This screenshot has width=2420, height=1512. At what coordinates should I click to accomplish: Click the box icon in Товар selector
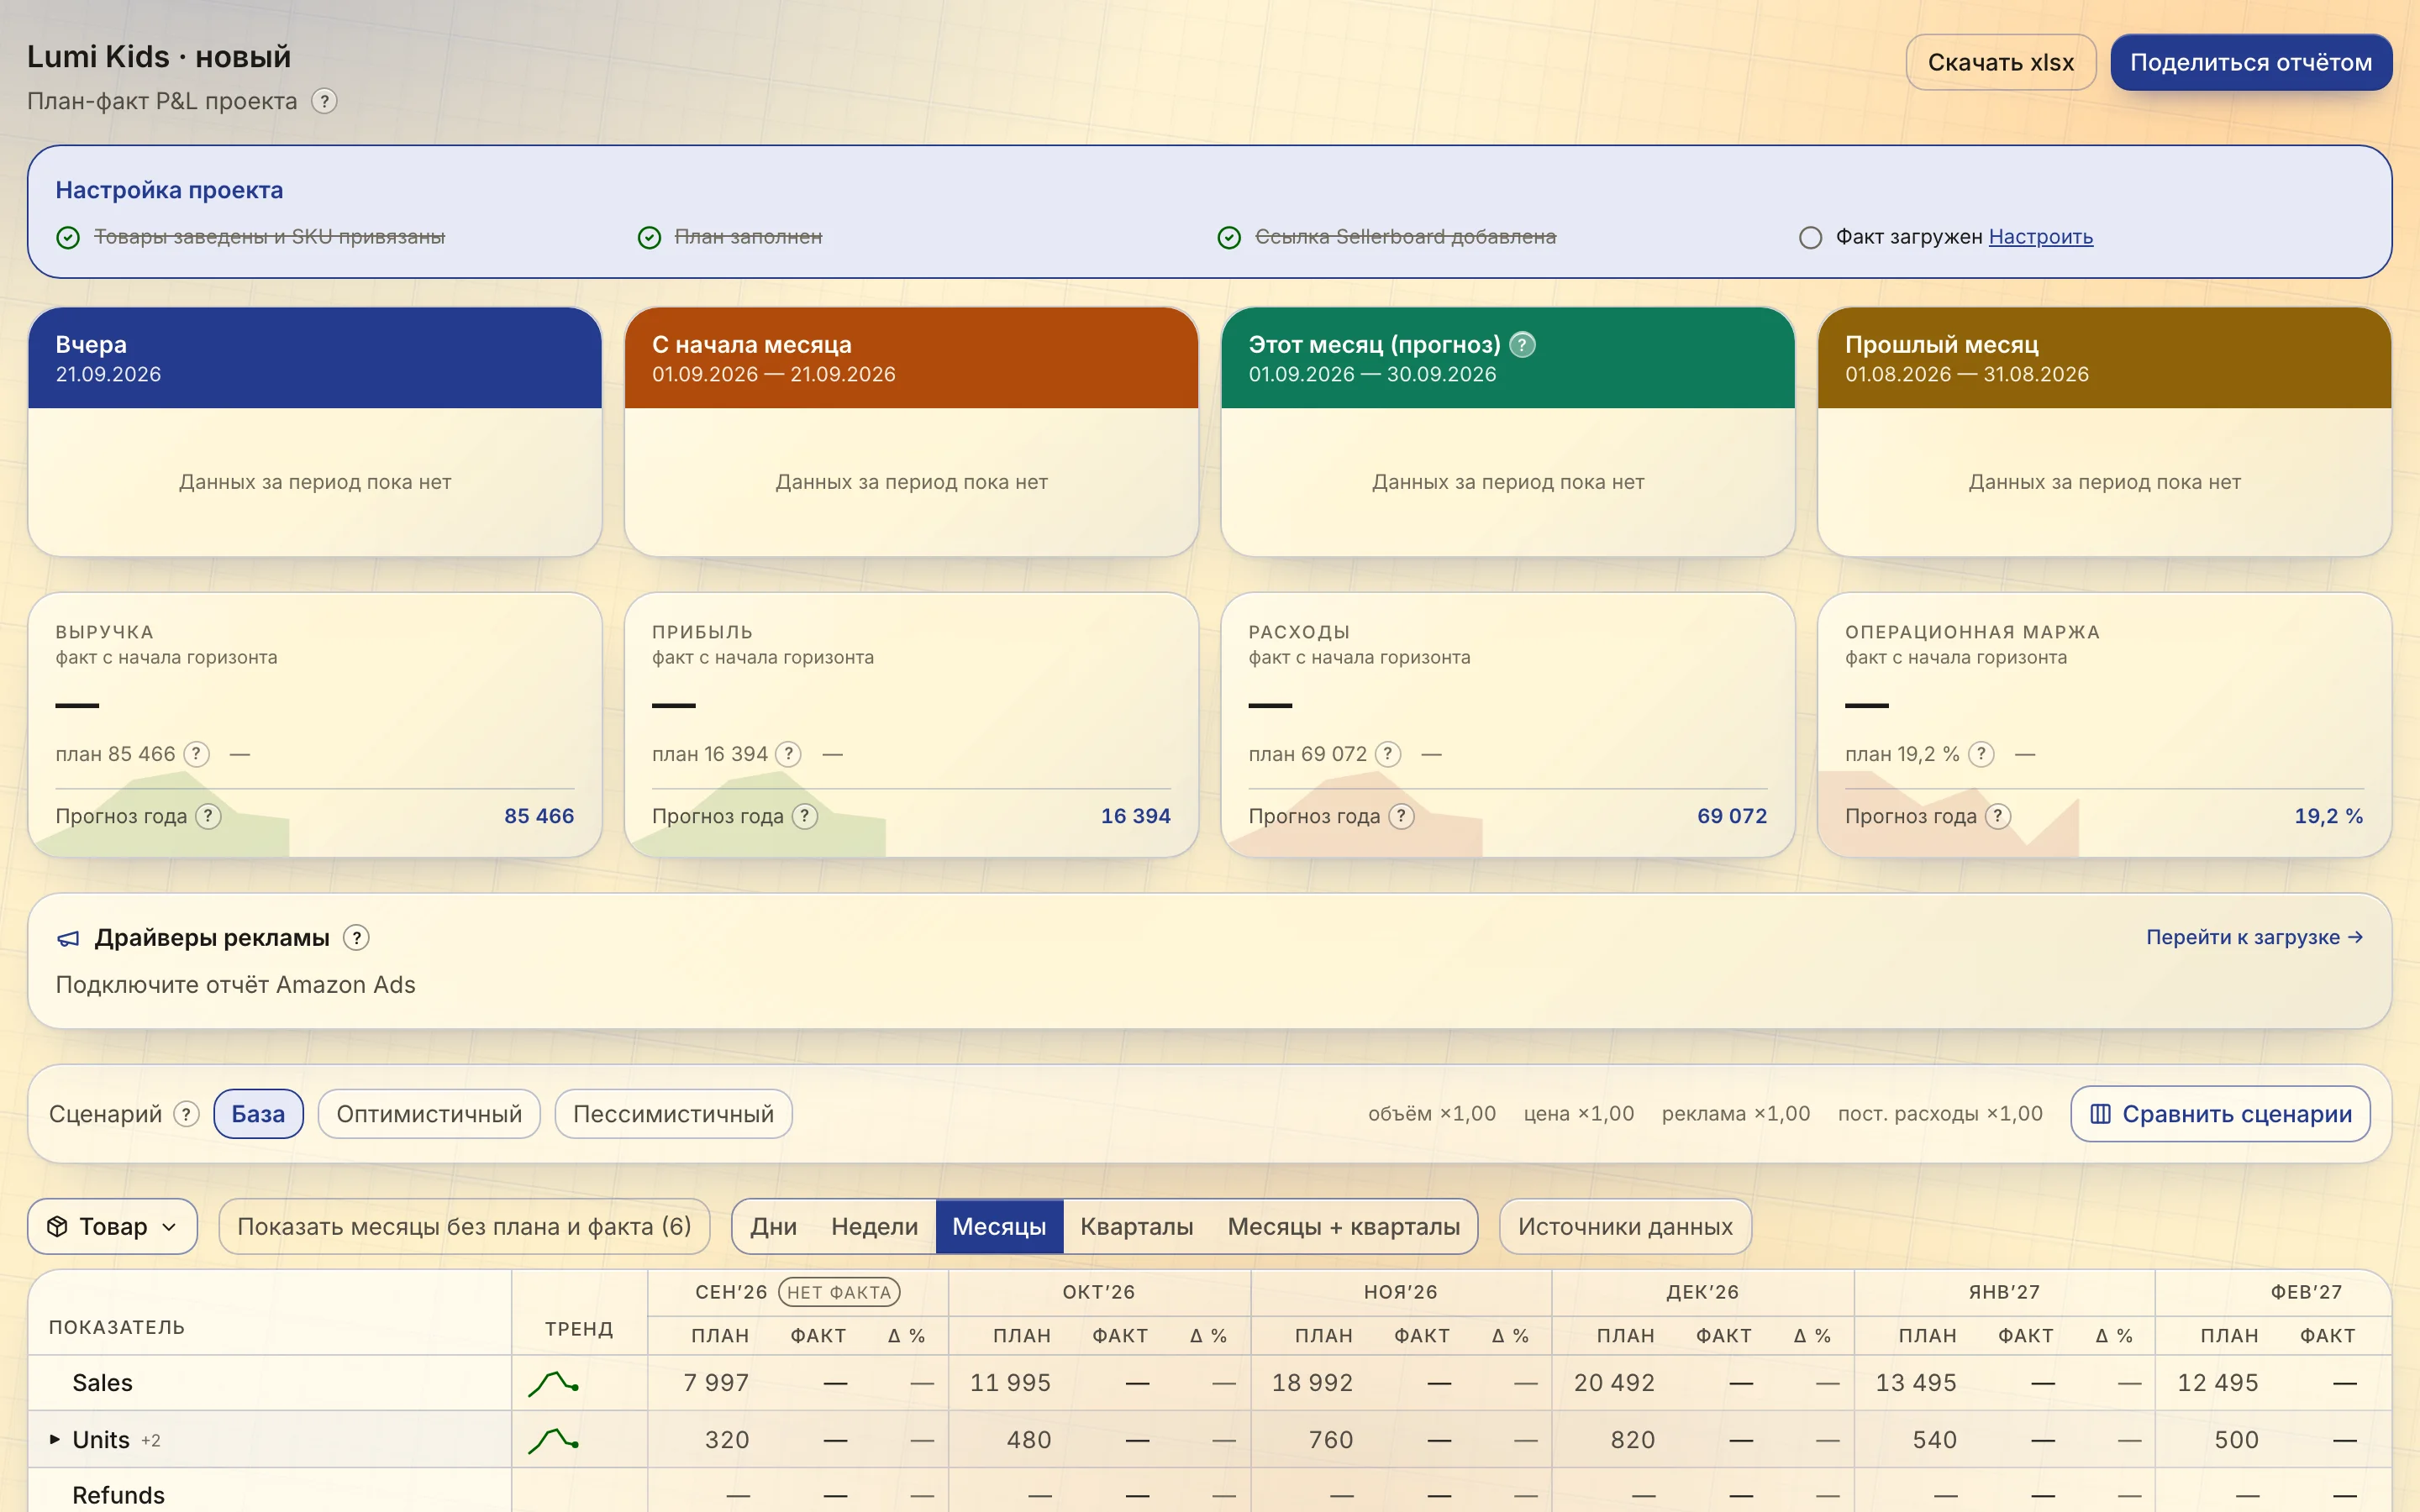tap(57, 1226)
